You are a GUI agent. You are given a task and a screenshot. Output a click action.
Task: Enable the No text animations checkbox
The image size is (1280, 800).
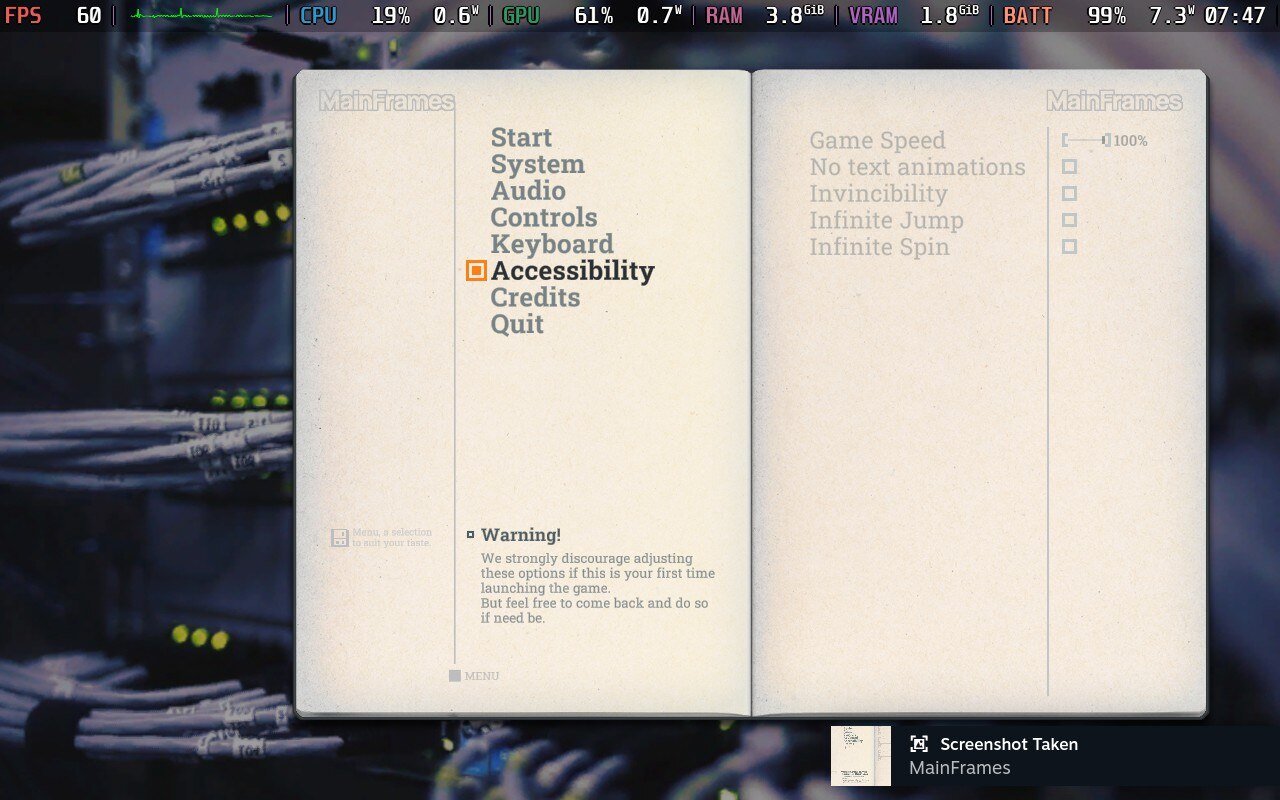click(1069, 167)
